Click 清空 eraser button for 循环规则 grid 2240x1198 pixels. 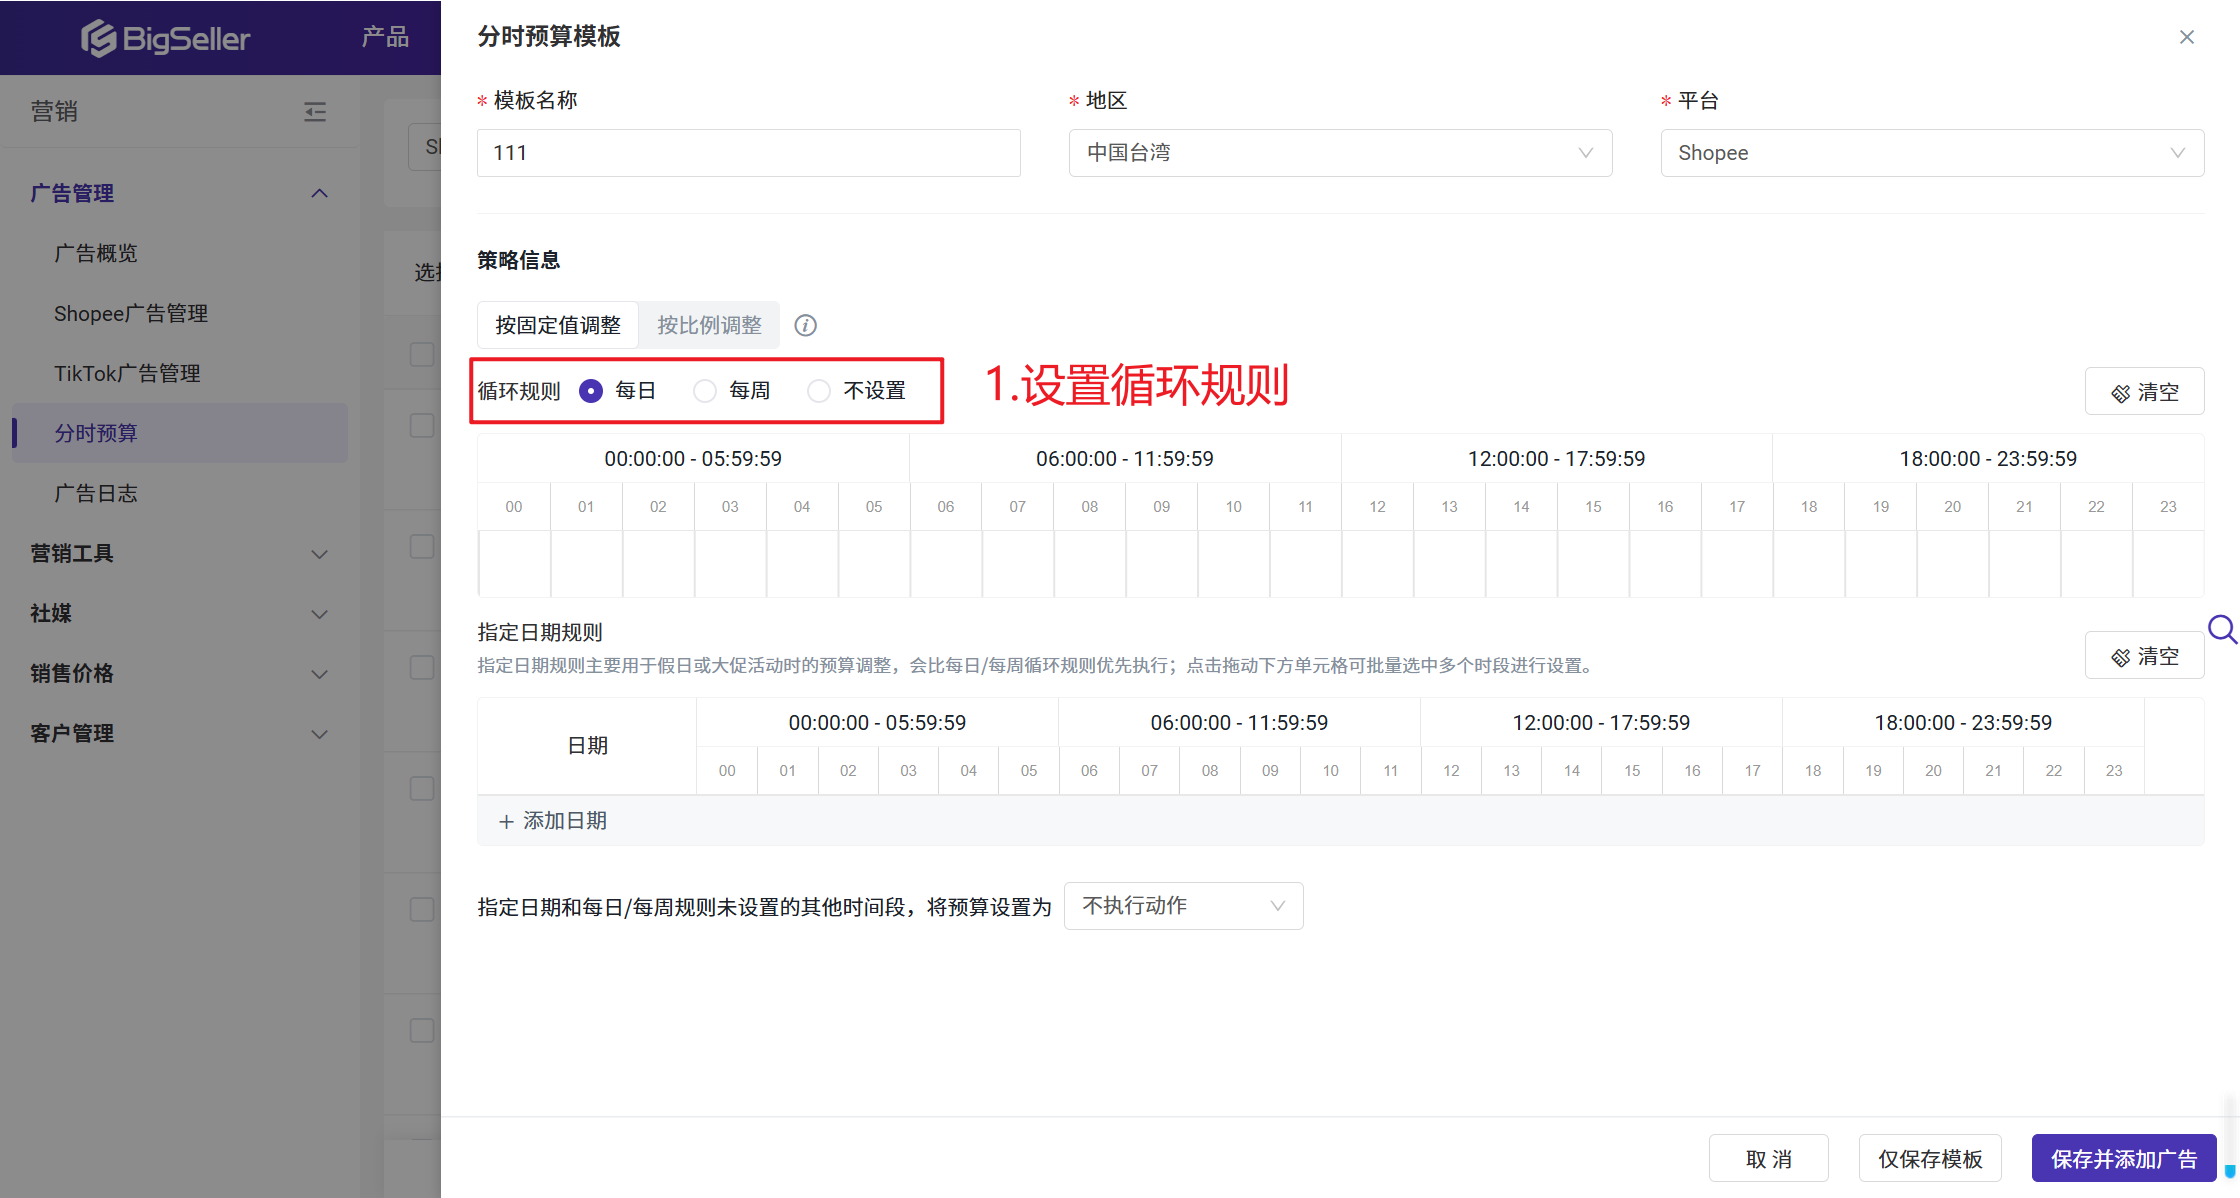pos(2144,392)
